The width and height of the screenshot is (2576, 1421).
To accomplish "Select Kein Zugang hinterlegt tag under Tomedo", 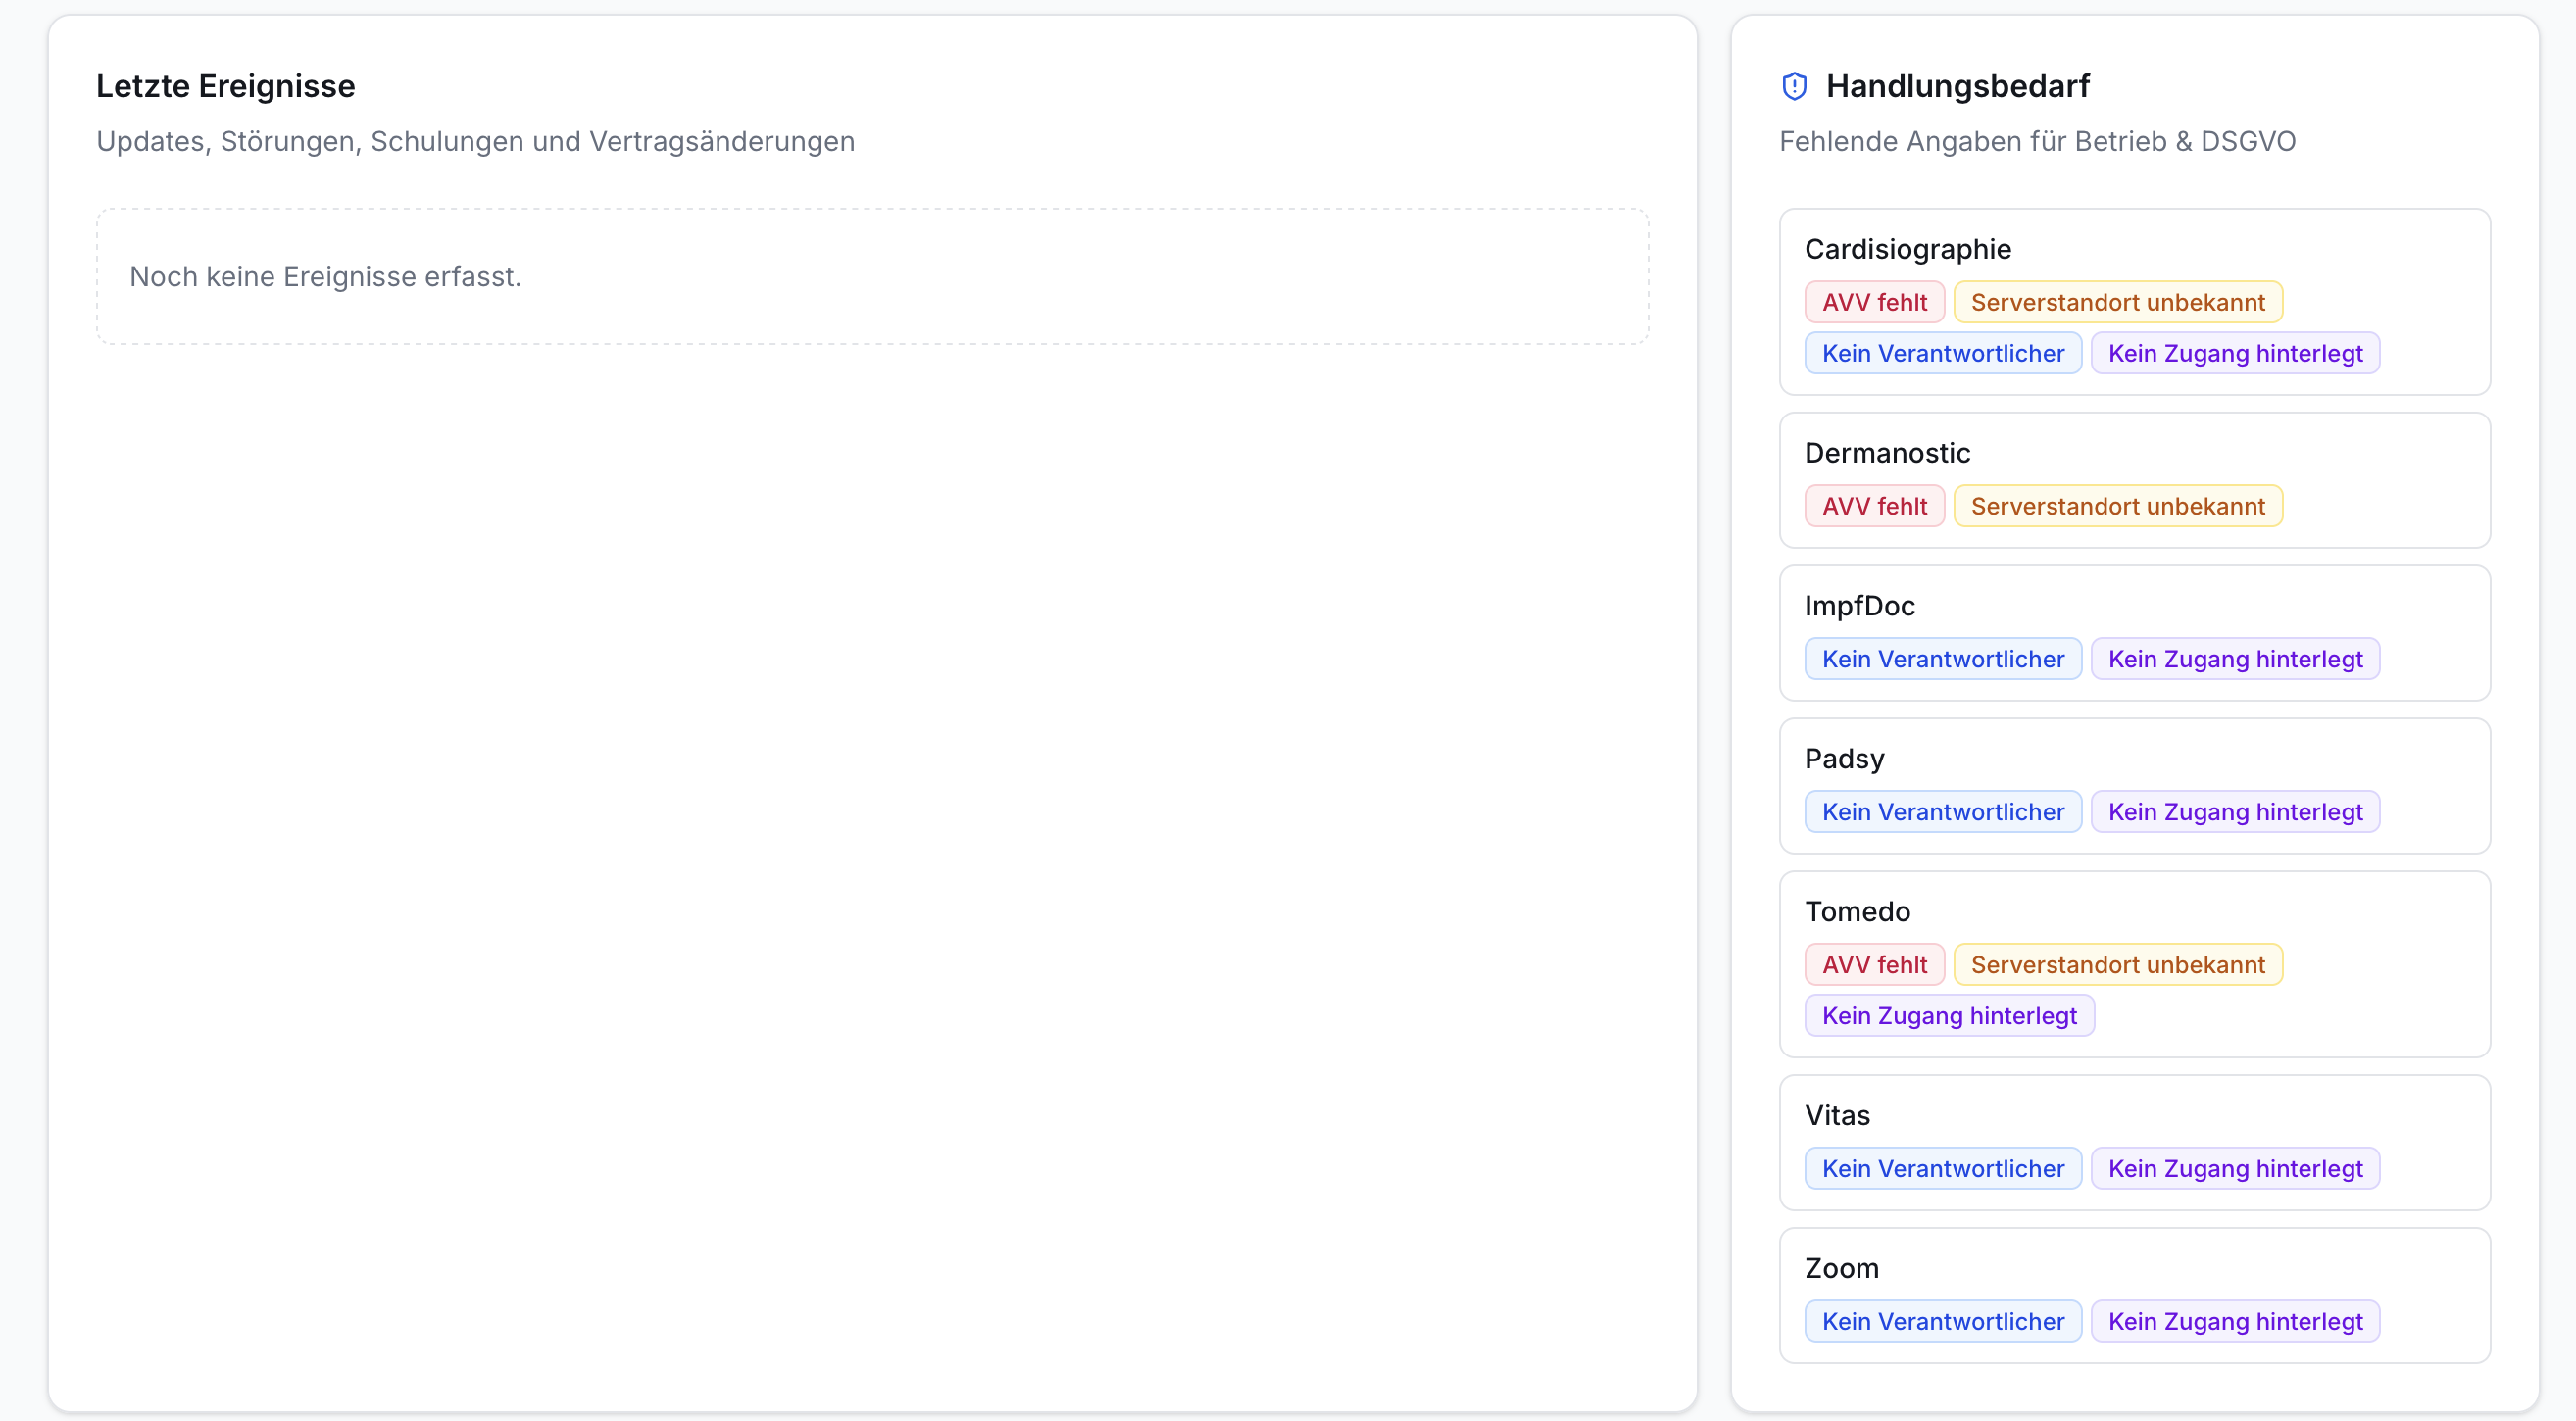I will click(x=1948, y=1016).
